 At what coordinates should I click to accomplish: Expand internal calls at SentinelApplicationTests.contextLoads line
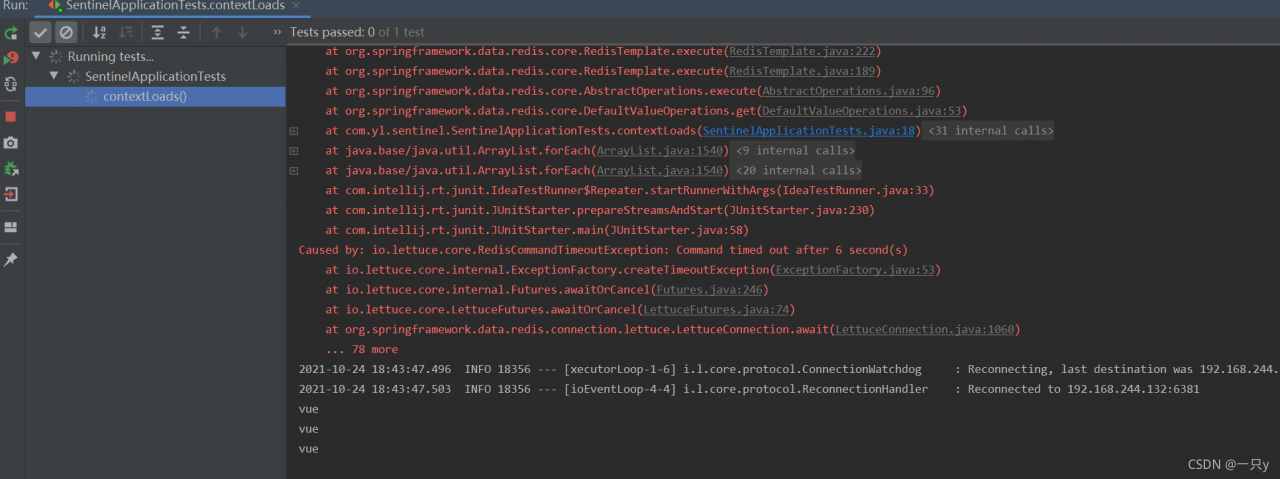click(x=294, y=131)
